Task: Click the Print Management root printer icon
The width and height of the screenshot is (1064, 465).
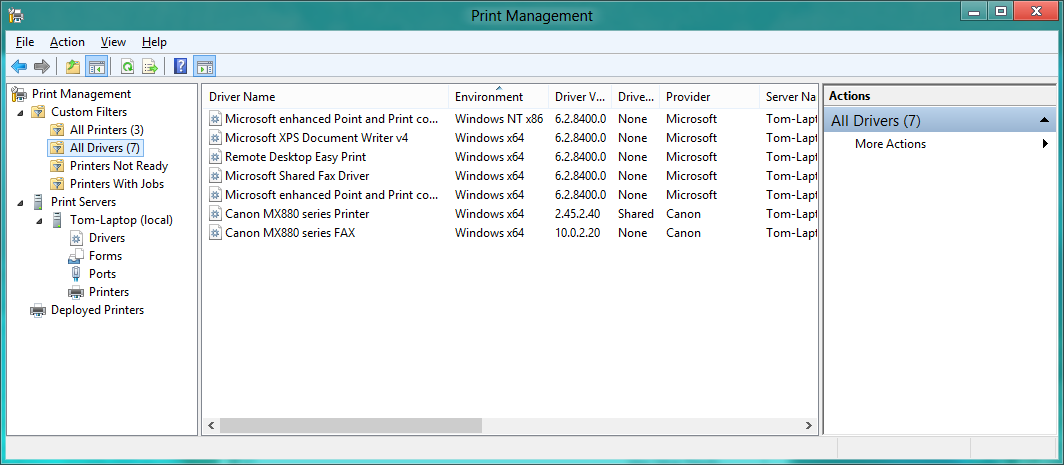Action: tap(19, 94)
